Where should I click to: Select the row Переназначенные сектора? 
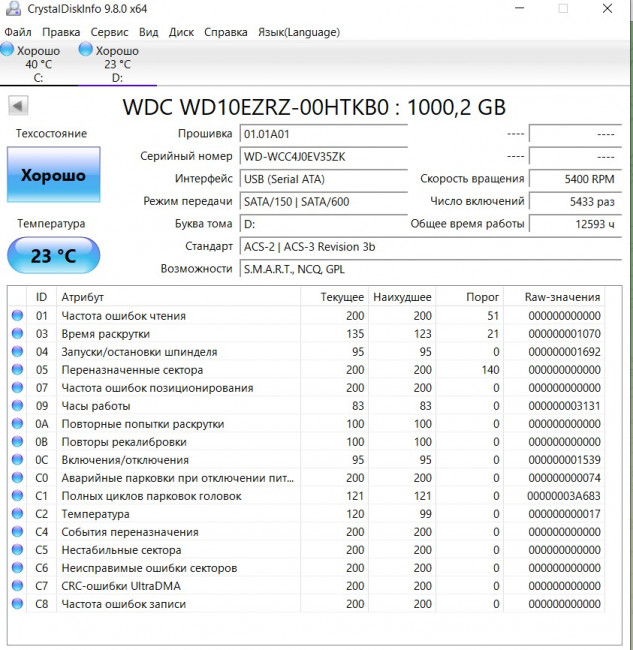tap(307, 369)
